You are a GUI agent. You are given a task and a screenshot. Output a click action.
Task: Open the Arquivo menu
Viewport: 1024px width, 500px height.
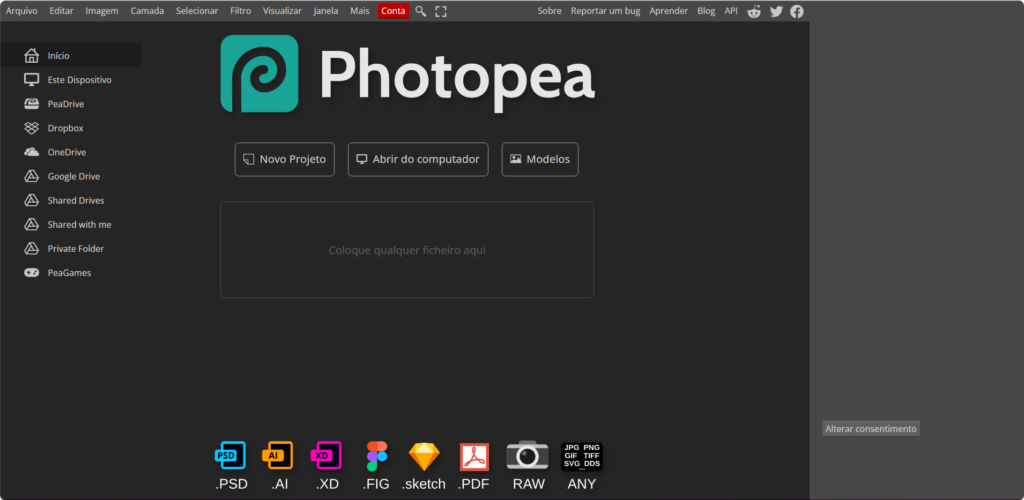click(22, 11)
